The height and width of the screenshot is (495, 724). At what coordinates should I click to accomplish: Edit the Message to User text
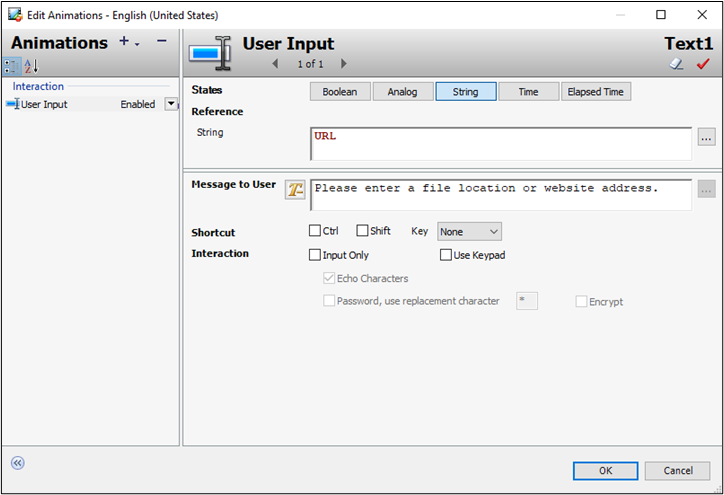point(501,195)
